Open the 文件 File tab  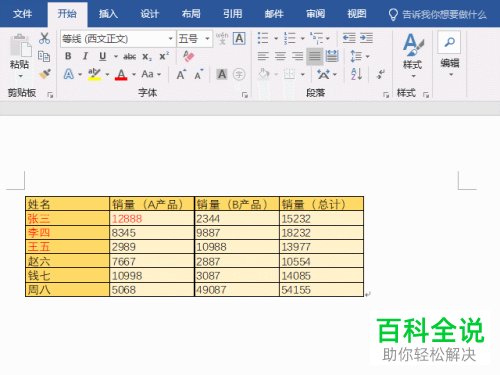tap(22, 14)
